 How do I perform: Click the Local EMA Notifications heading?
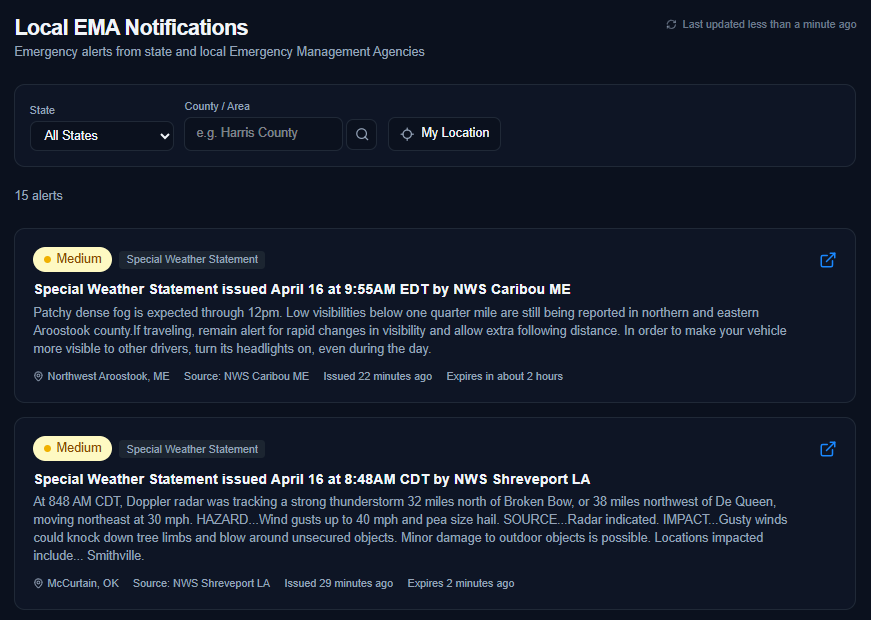(x=131, y=27)
